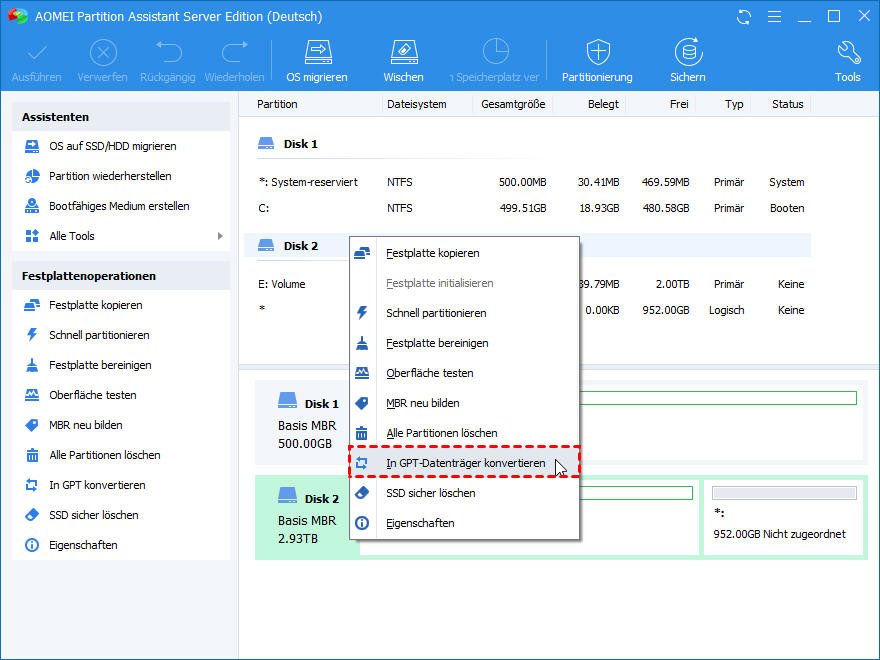The width and height of the screenshot is (880, 660).
Task: Click the Partition column header
Action: pyautogui.click(x=277, y=104)
